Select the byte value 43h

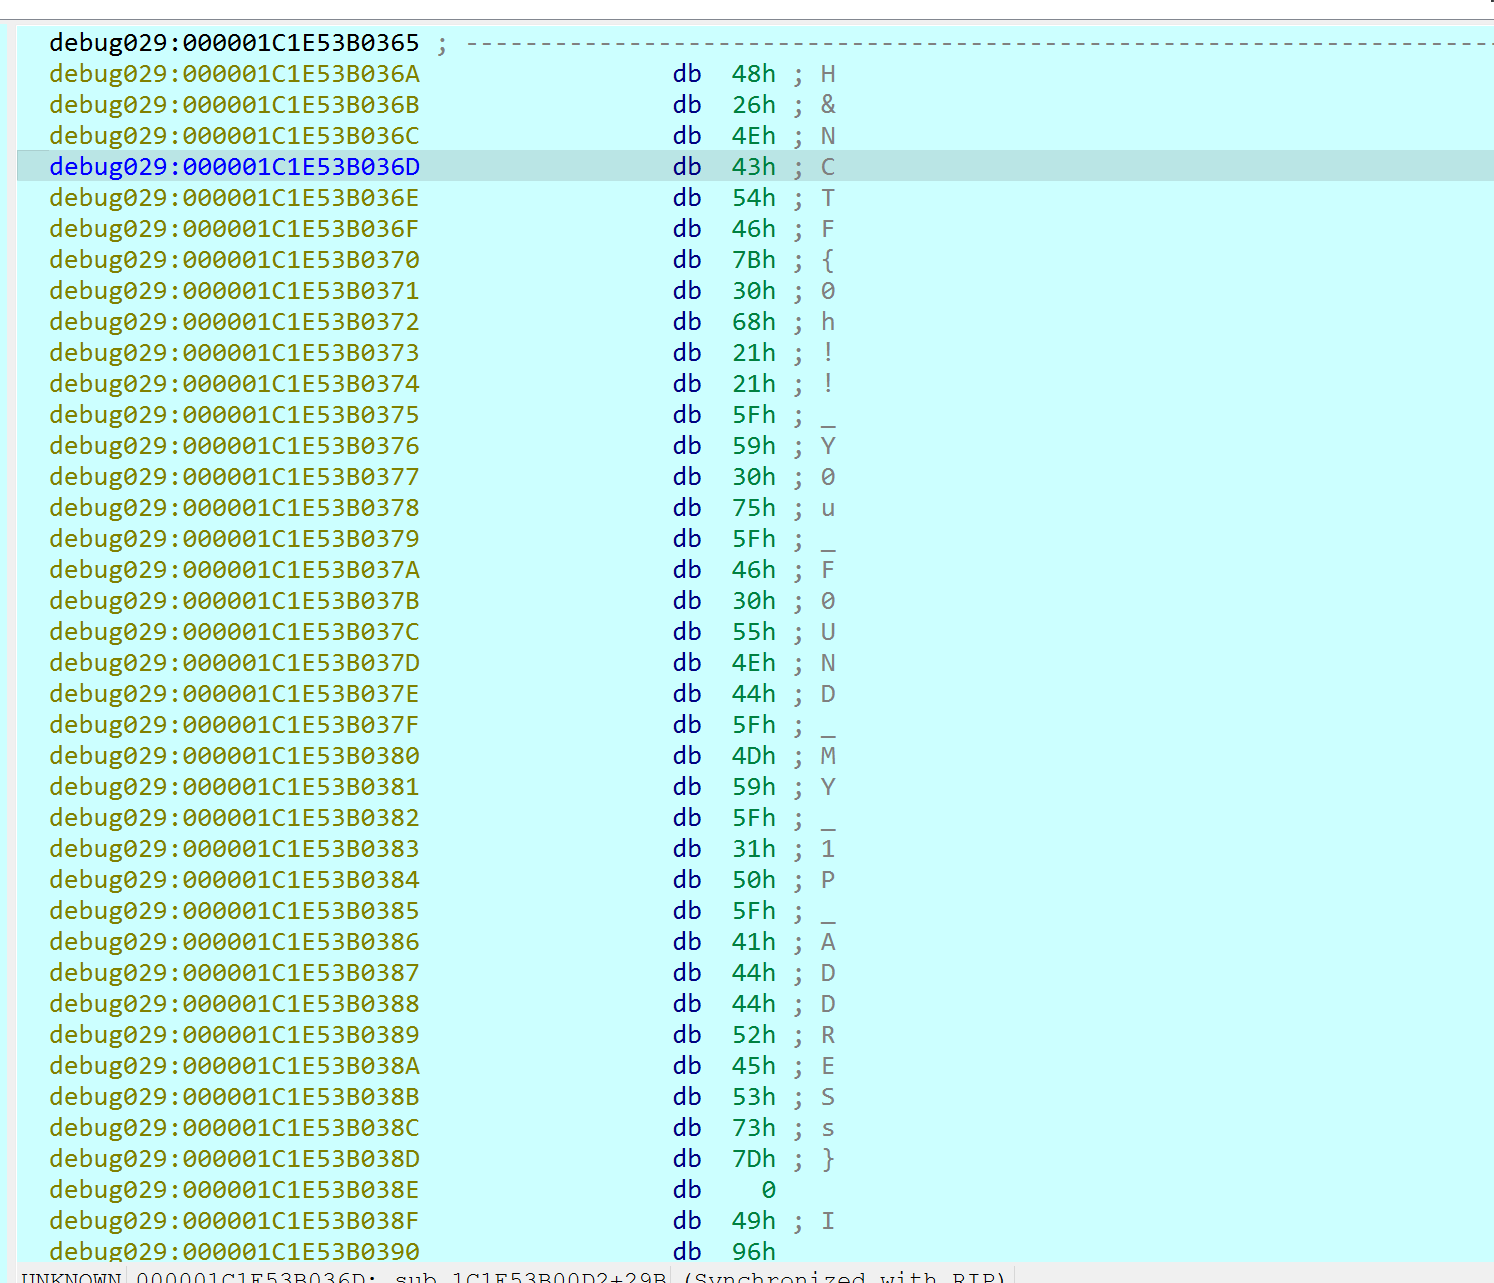click(753, 167)
